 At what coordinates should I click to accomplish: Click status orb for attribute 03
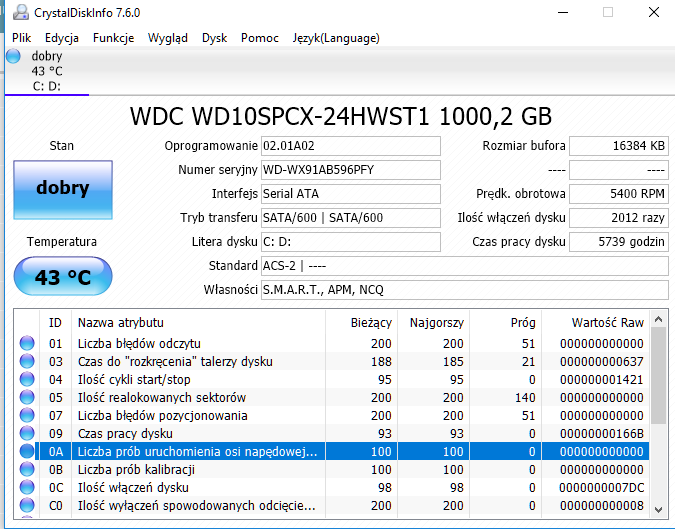27,361
